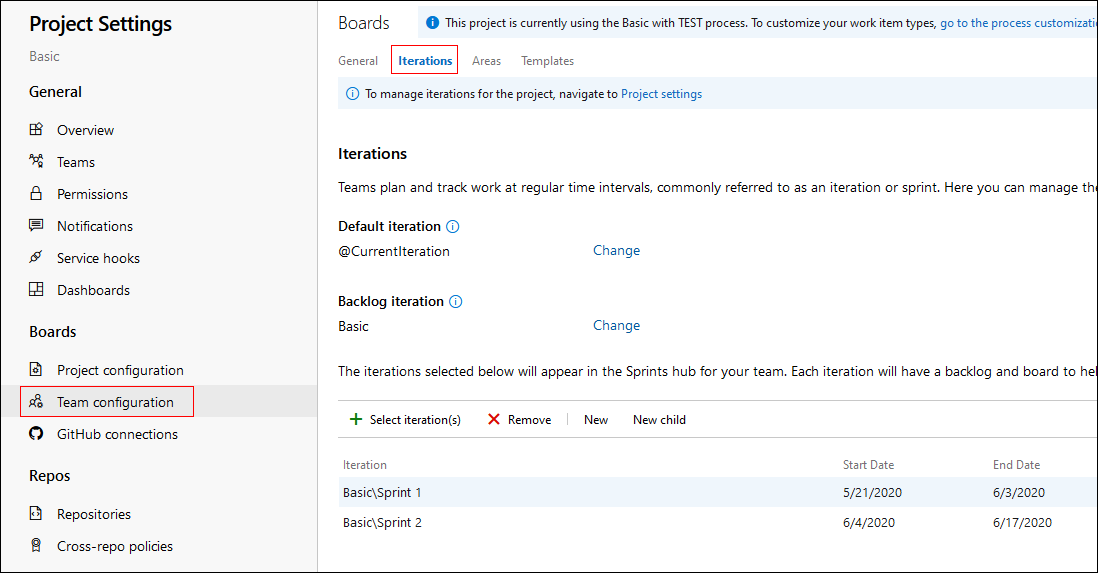The height and width of the screenshot is (573, 1098).
Task: Click the Project configuration document icon
Action: click(x=36, y=369)
